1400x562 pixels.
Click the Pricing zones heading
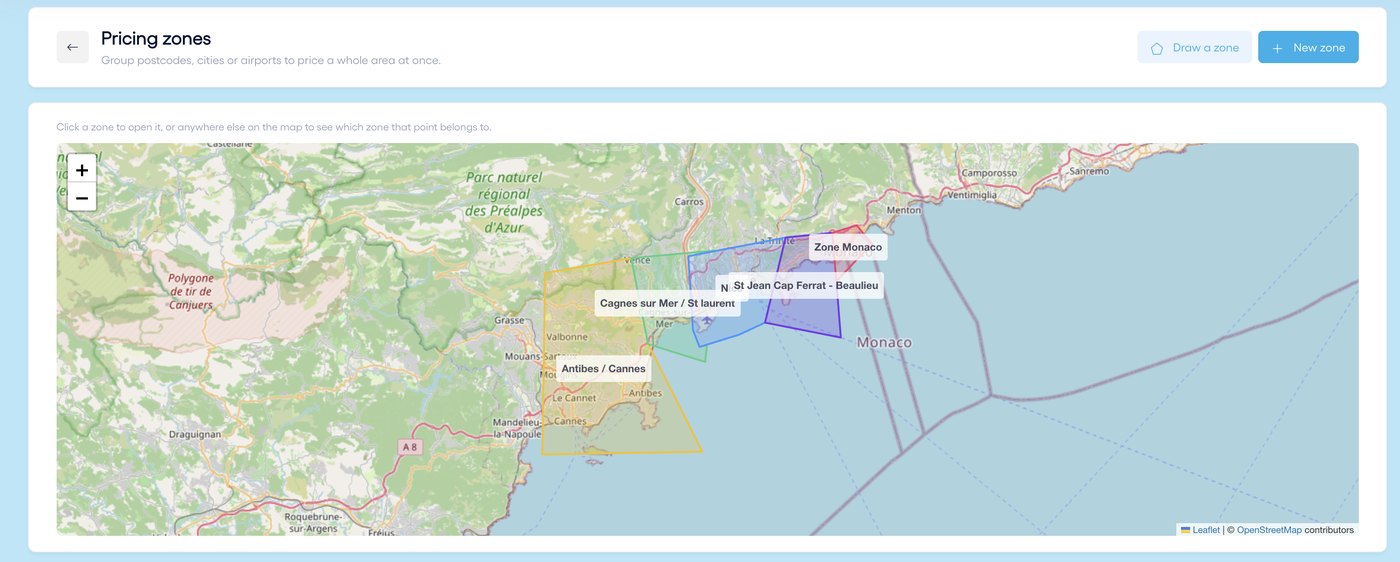[156, 38]
